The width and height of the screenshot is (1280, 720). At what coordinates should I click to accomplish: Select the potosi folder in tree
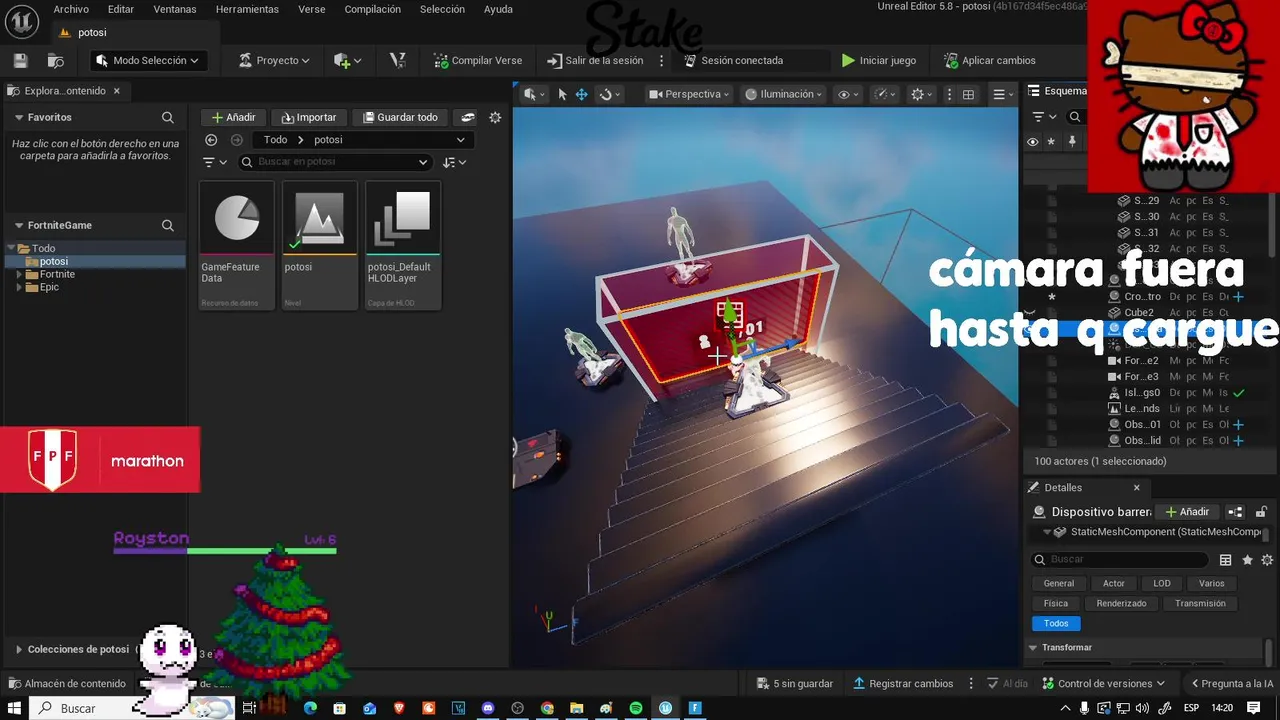(x=54, y=261)
